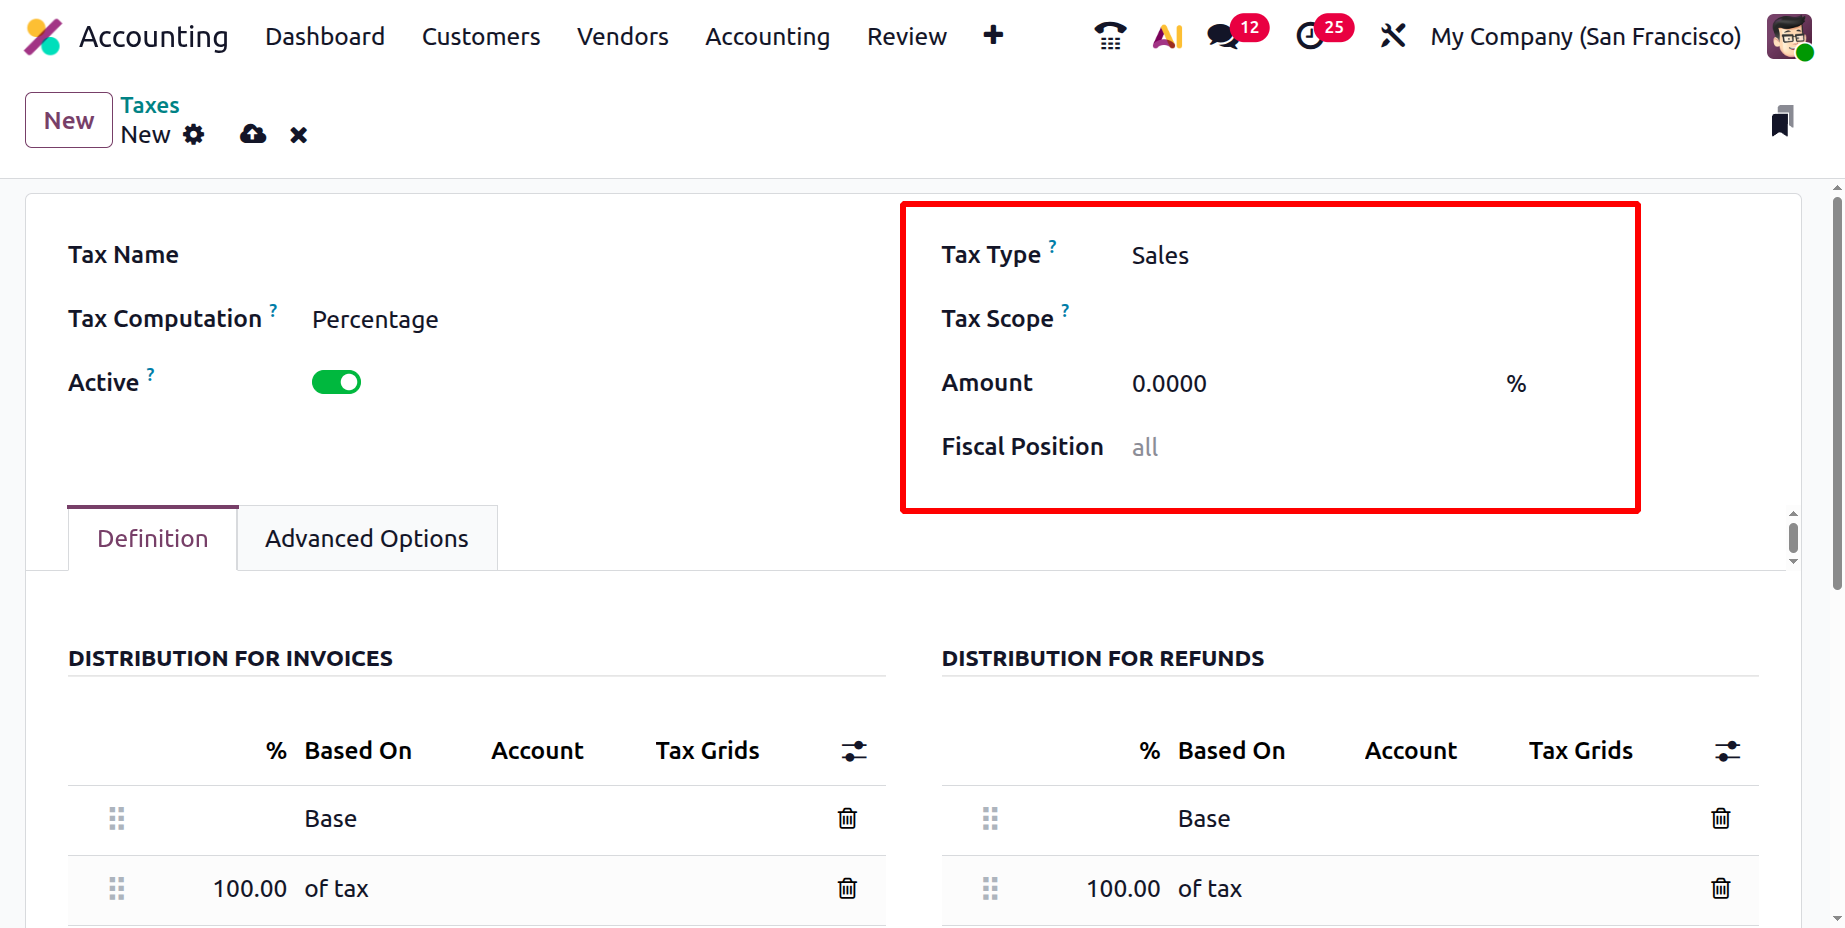This screenshot has height=928, width=1845.
Task: Switch to the Advanced Options tab
Action: pyautogui.click(x=367, y=539)
